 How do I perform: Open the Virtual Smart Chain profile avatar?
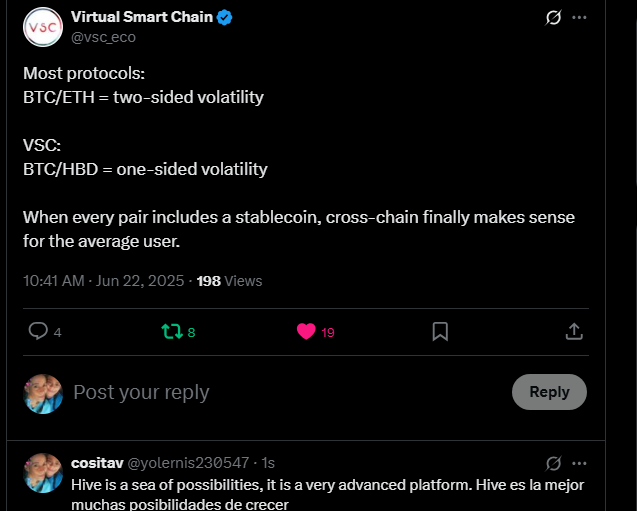[43, 27]
